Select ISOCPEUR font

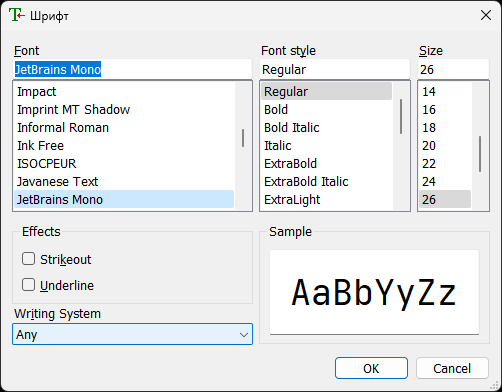pos(124,163)
